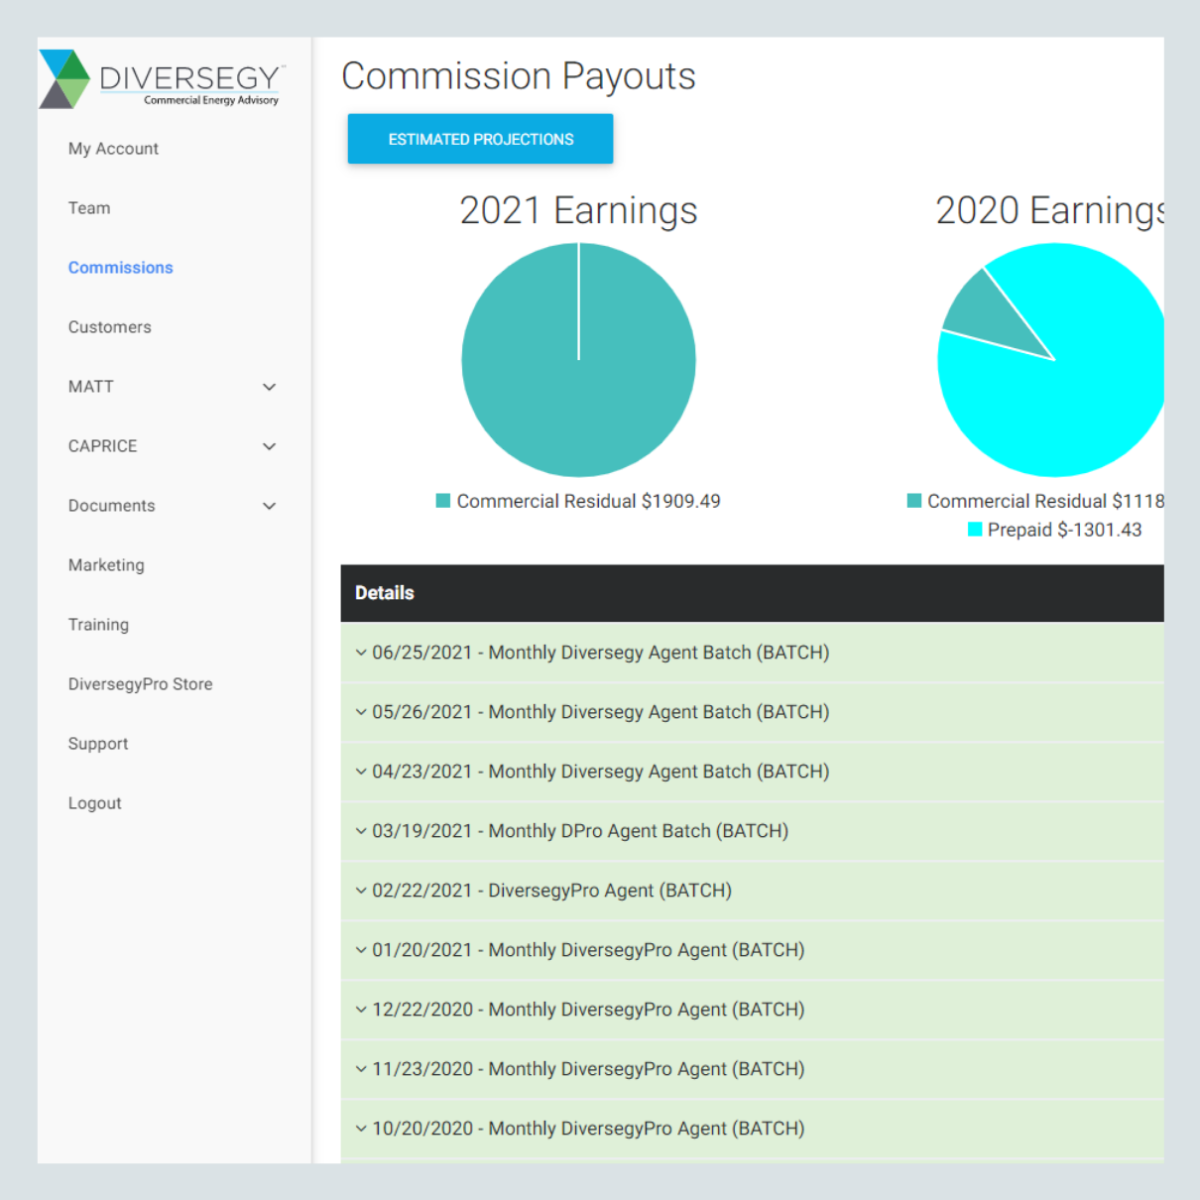The width and height of the screenshot is (1200, 1200).
Task: Click the 2021 Commercial Residual legend swatch
Action: [443, 501]
